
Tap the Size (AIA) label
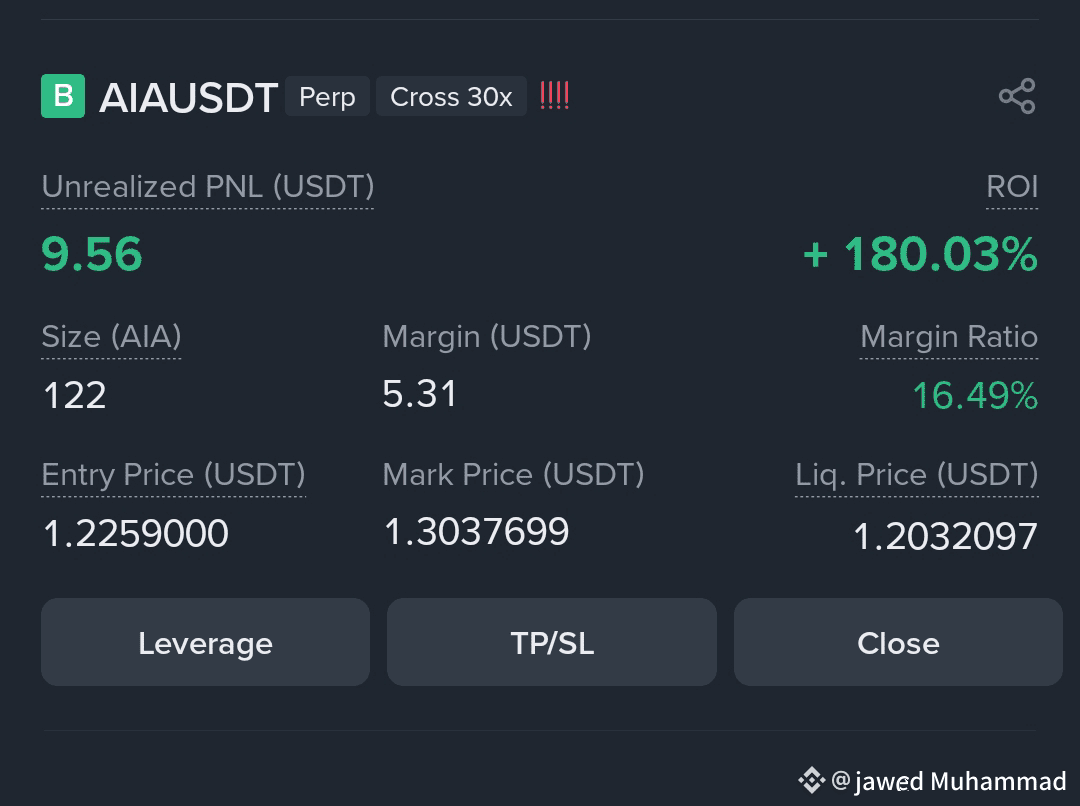112,337
